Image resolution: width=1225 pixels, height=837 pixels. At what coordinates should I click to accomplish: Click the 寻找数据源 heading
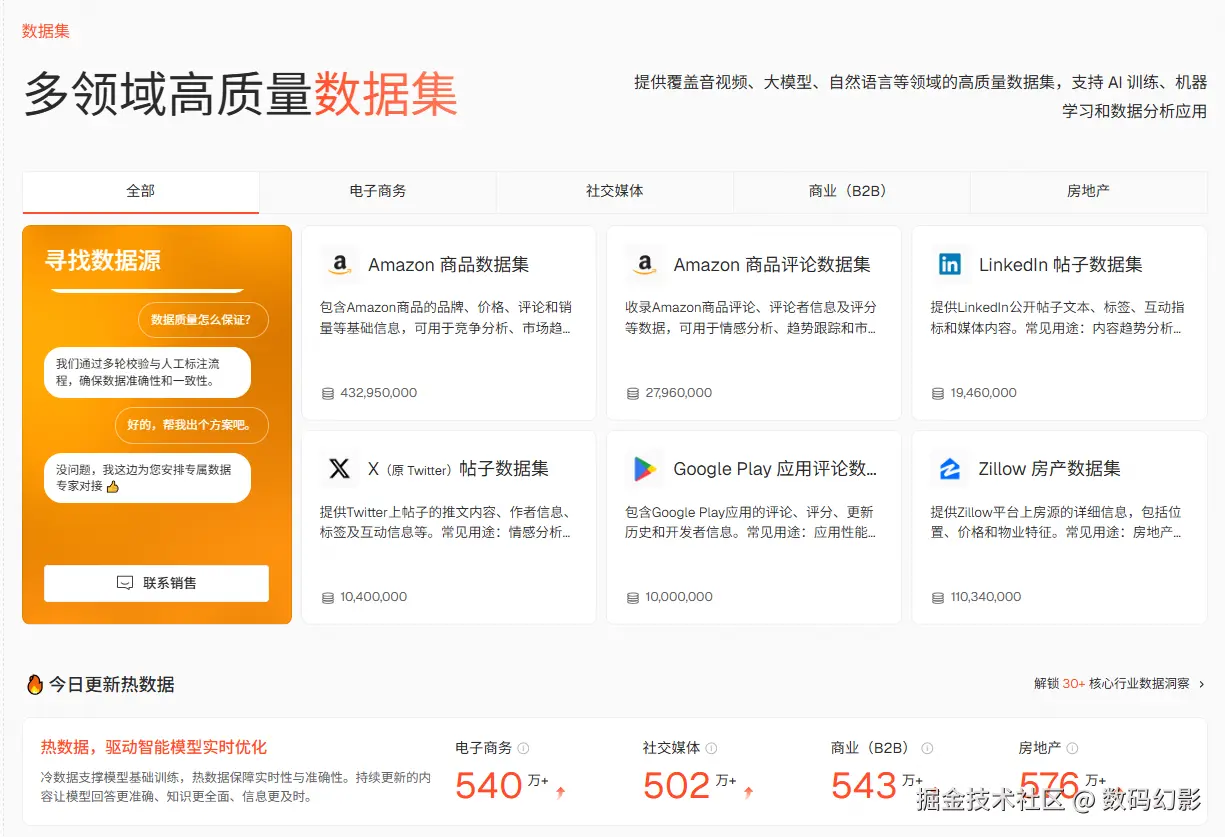103,261
